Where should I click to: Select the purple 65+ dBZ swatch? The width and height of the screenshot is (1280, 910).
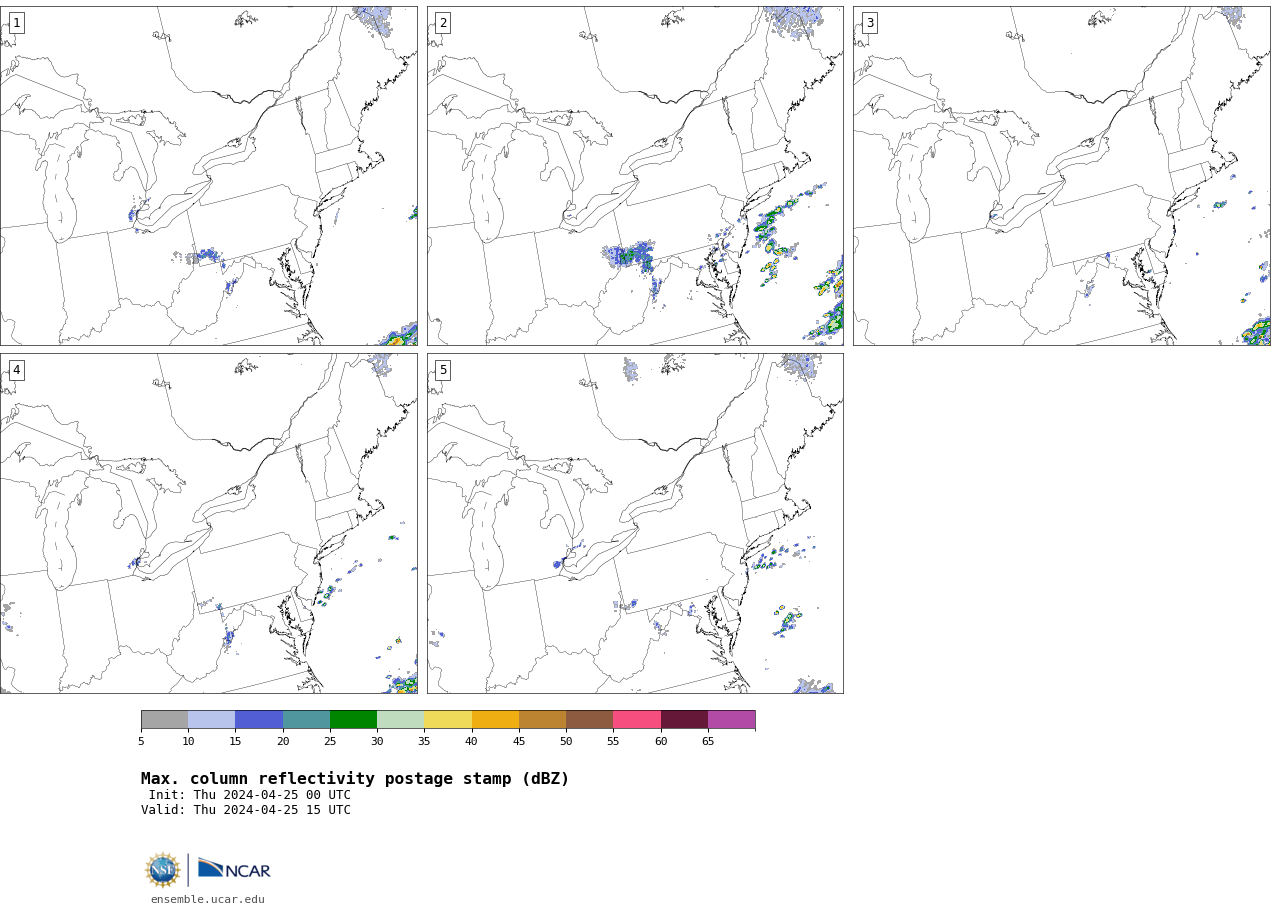coord(731,720)
